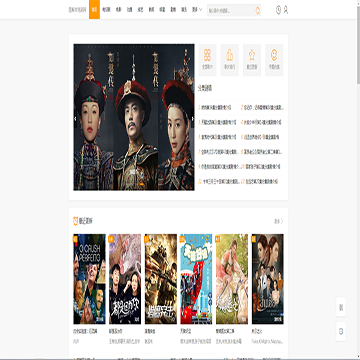Open list entry numbered 11
This screenshot has width=360, height=360.
218,182
